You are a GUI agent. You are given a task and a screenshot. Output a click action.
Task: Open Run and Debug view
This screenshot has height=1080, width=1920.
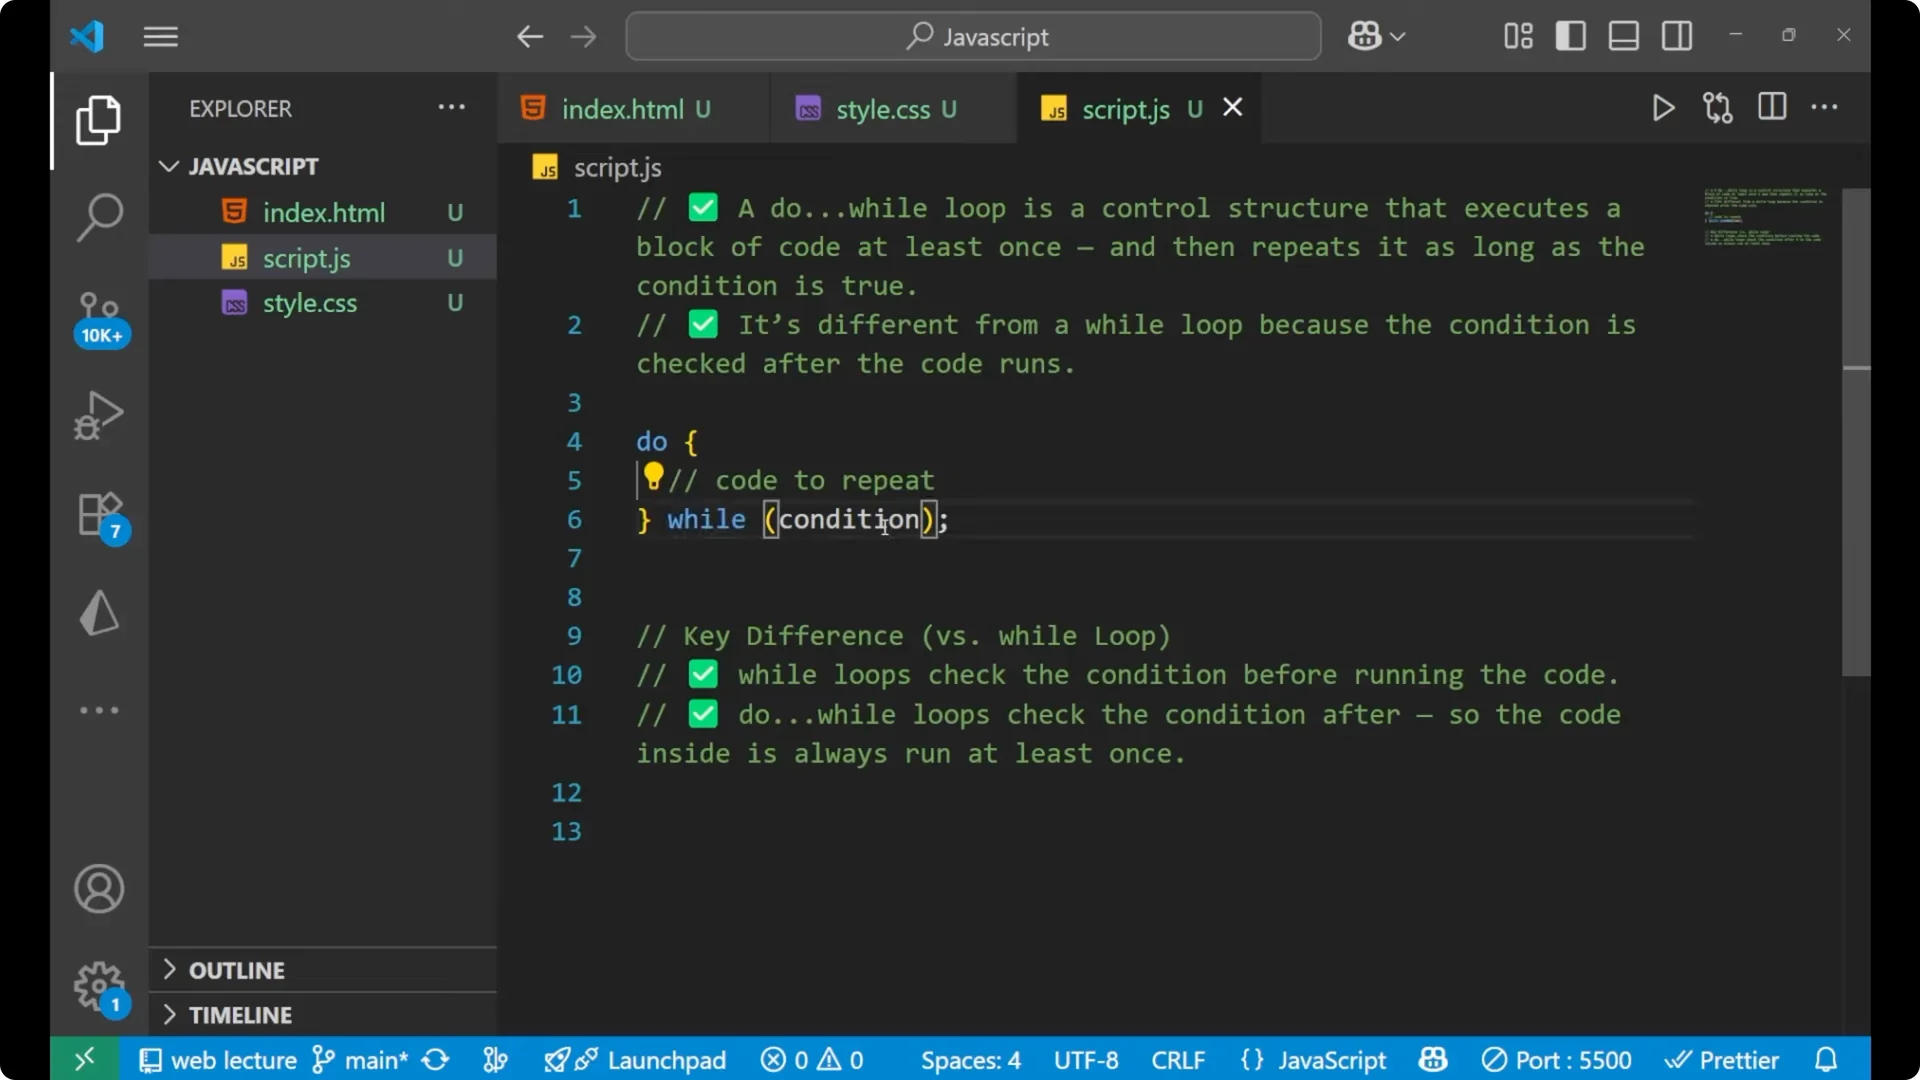click(97, 415)
